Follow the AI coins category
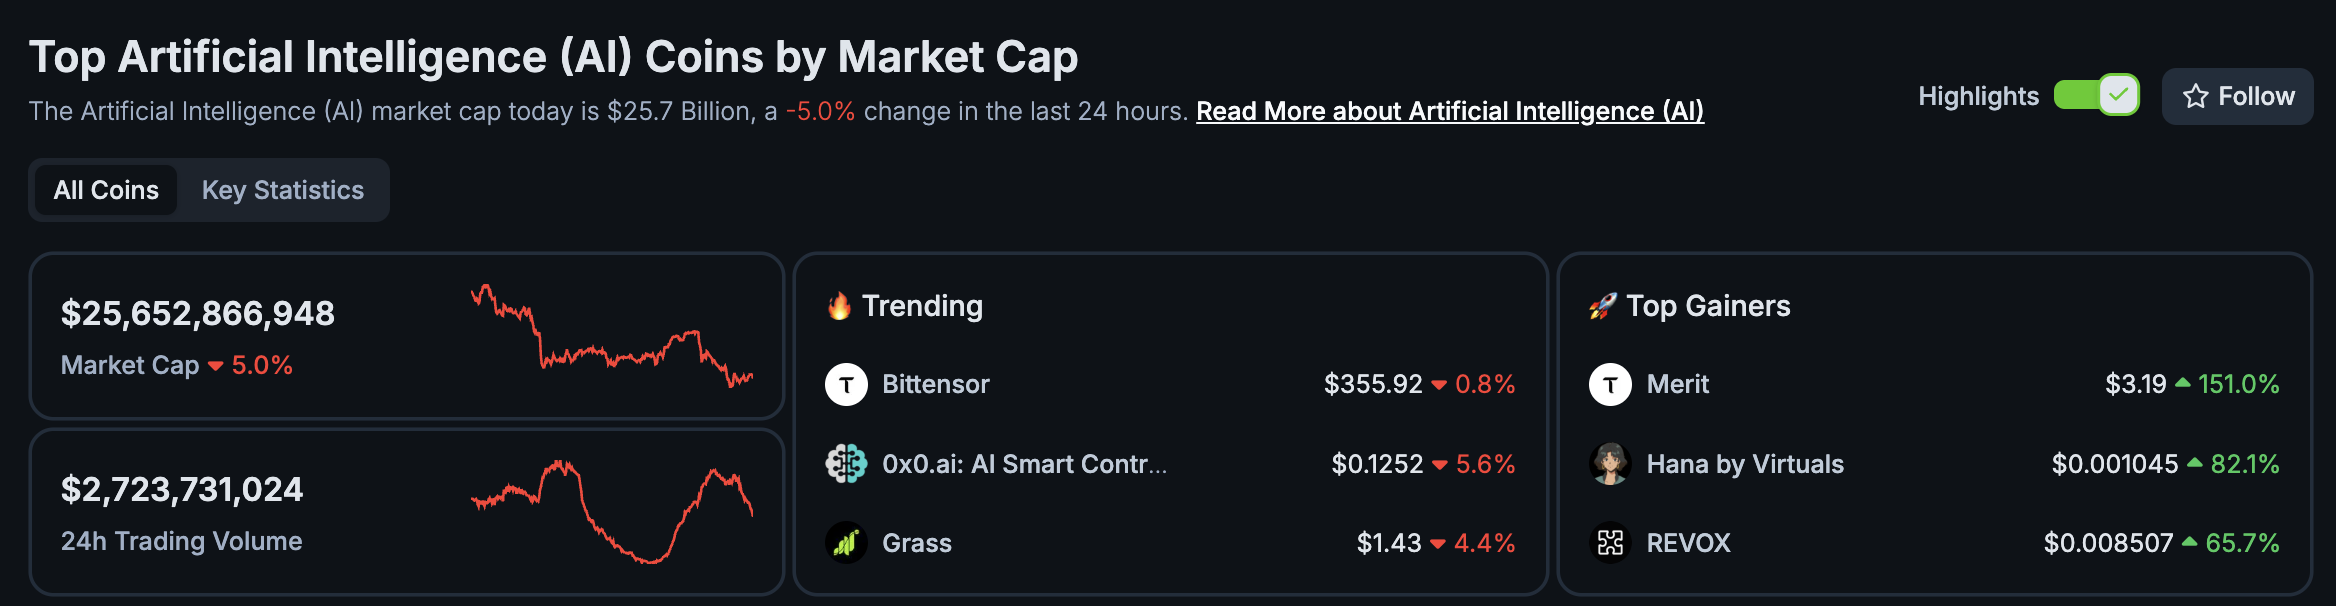The height and width of the screenshot is (606, 2336). (x=2238, y=96)
